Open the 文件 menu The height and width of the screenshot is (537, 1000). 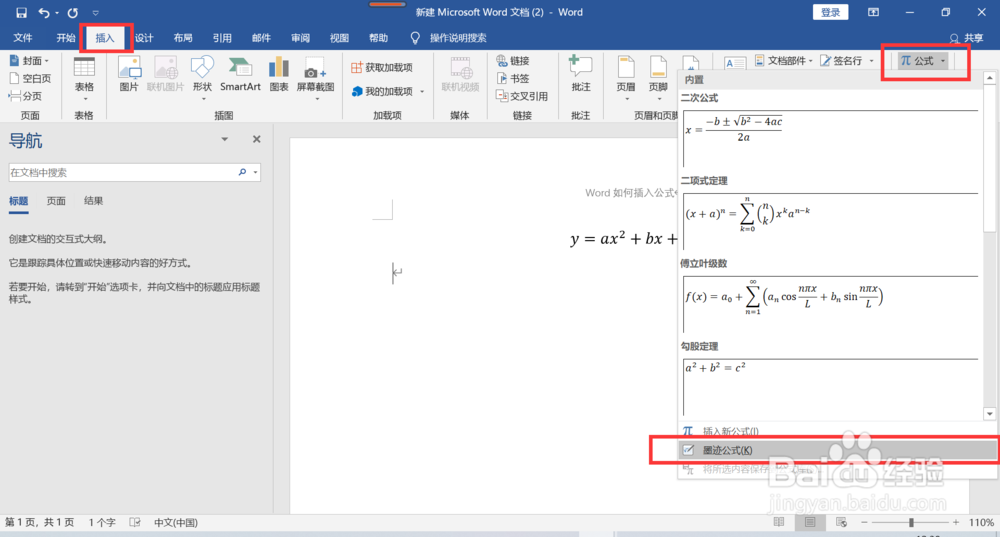[23, 38]
